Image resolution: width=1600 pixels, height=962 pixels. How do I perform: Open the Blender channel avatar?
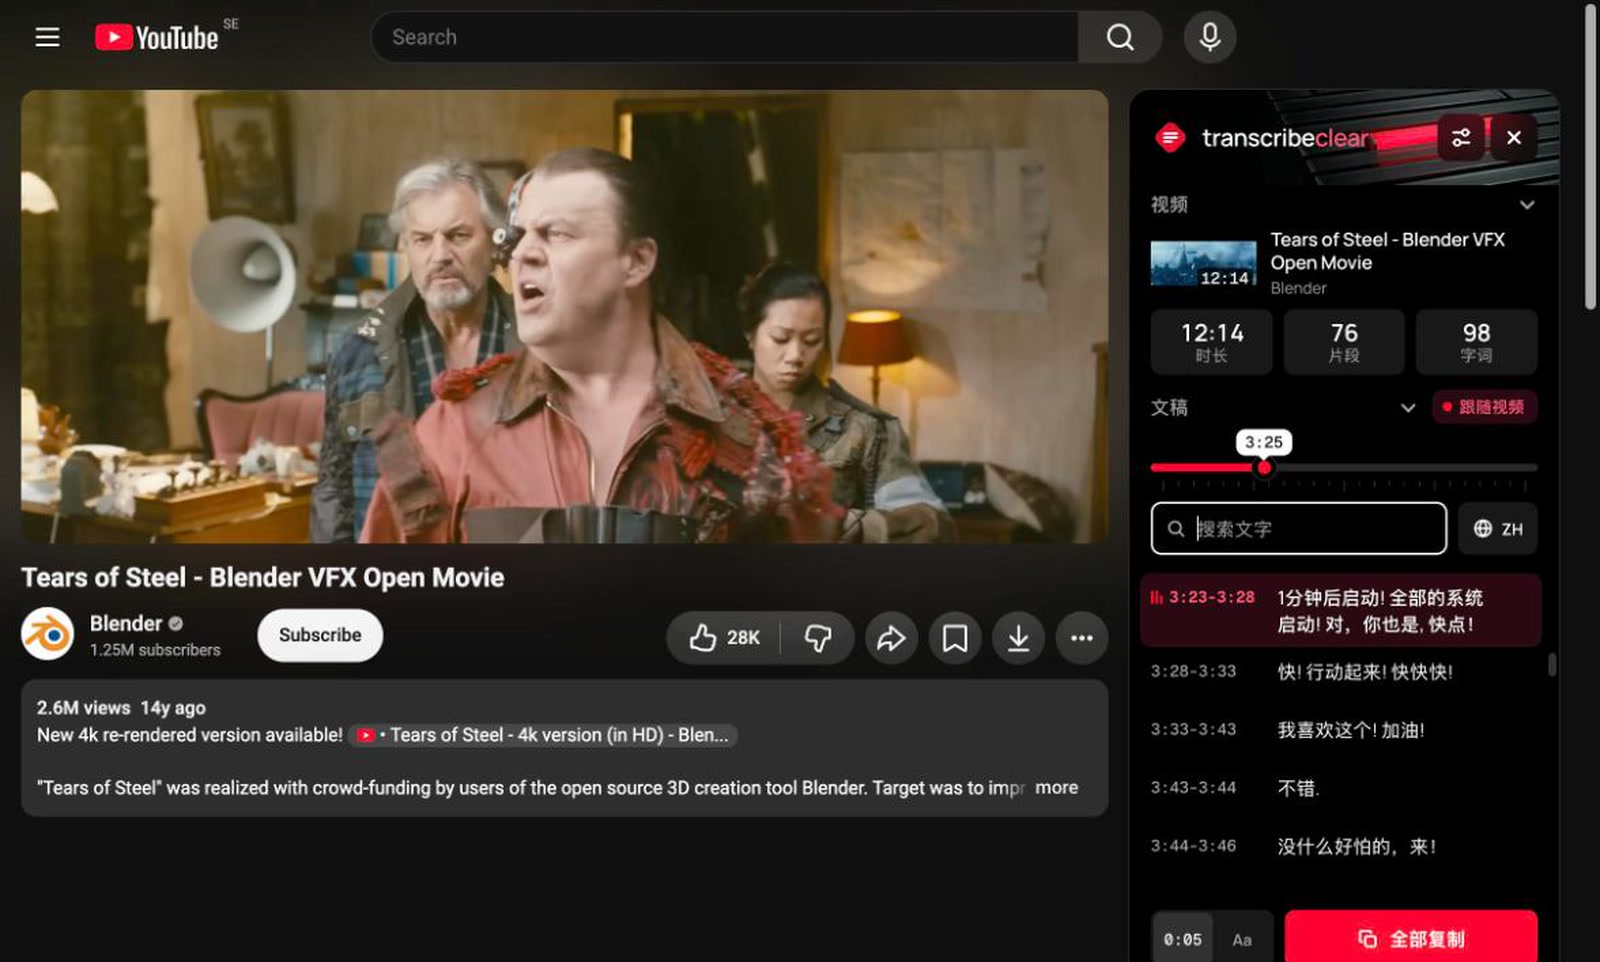tap(48, 635)
